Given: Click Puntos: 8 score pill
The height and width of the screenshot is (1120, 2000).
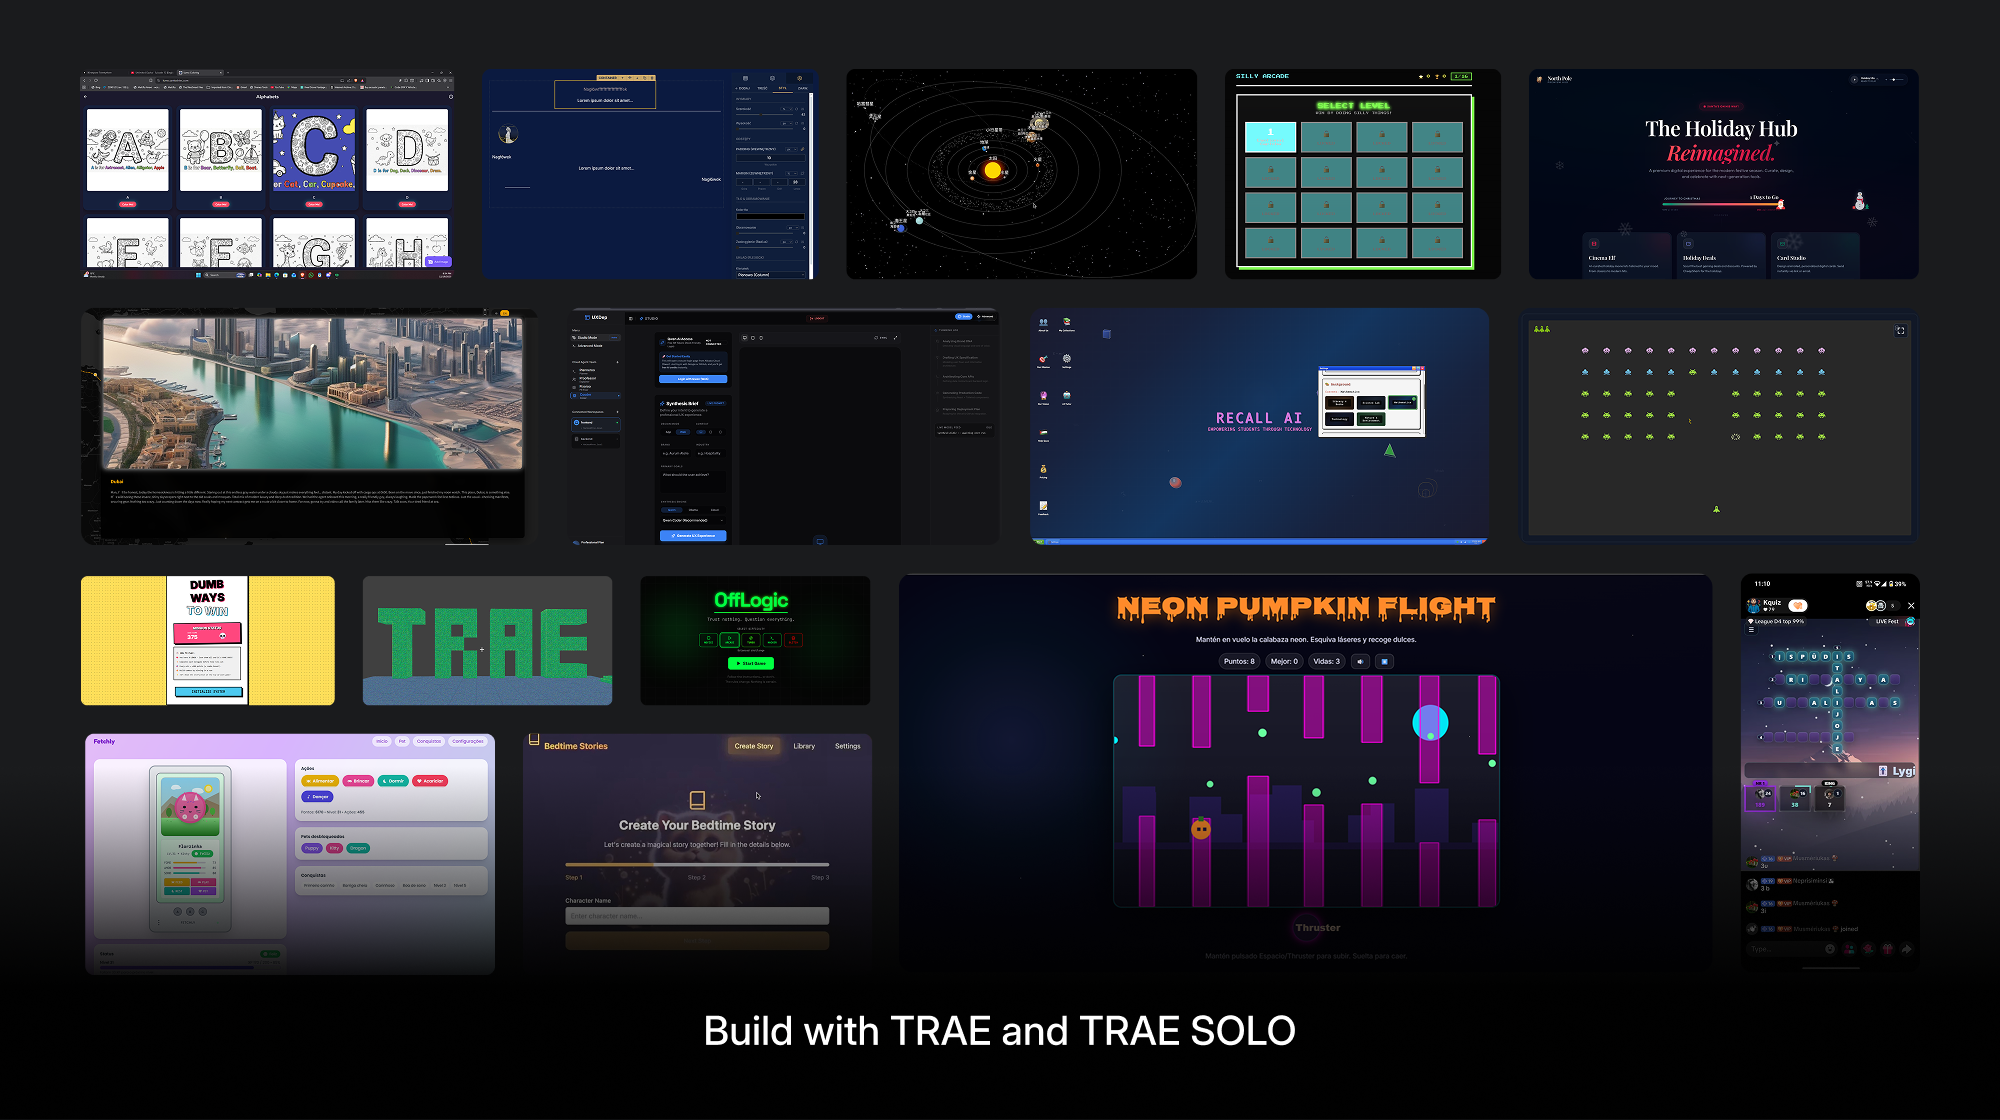Looking at the screenshot, I should [x=1239, y=661].
